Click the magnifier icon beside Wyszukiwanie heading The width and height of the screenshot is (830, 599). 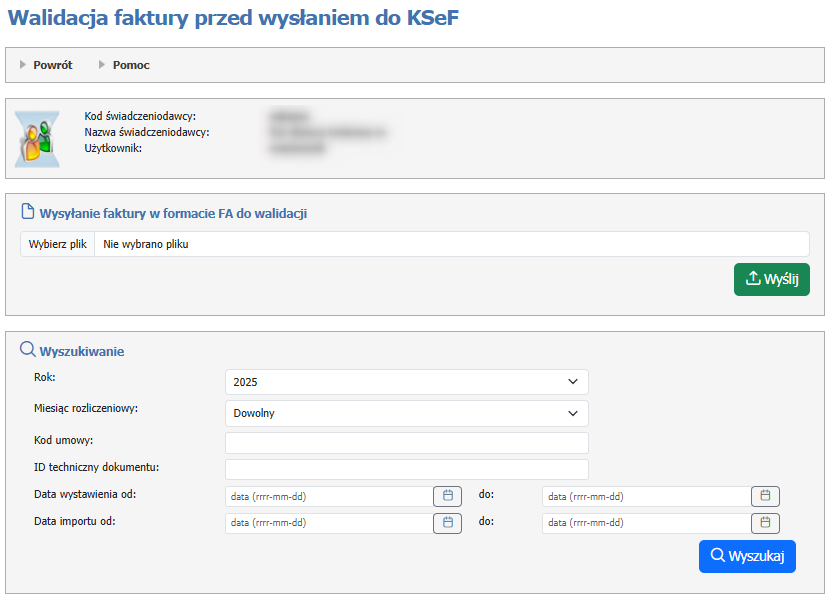point(28,350)
